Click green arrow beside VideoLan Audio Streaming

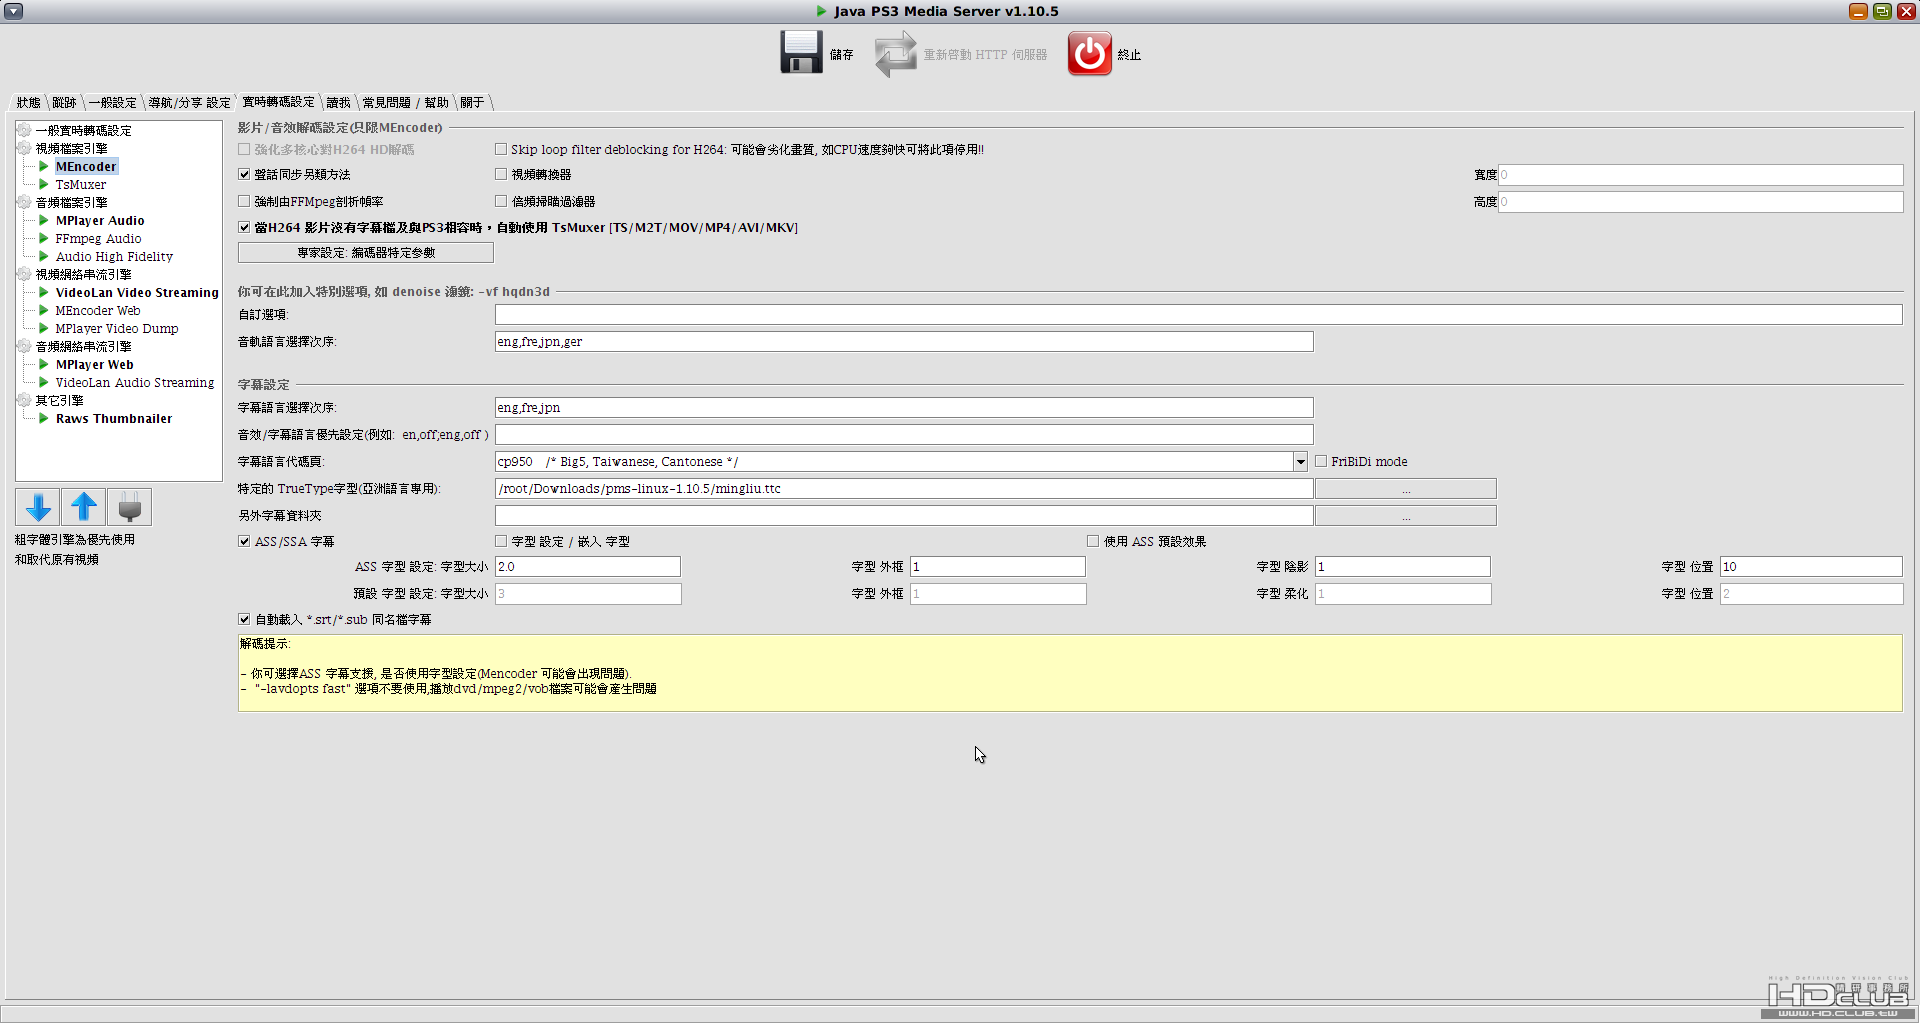click(44, 382)
